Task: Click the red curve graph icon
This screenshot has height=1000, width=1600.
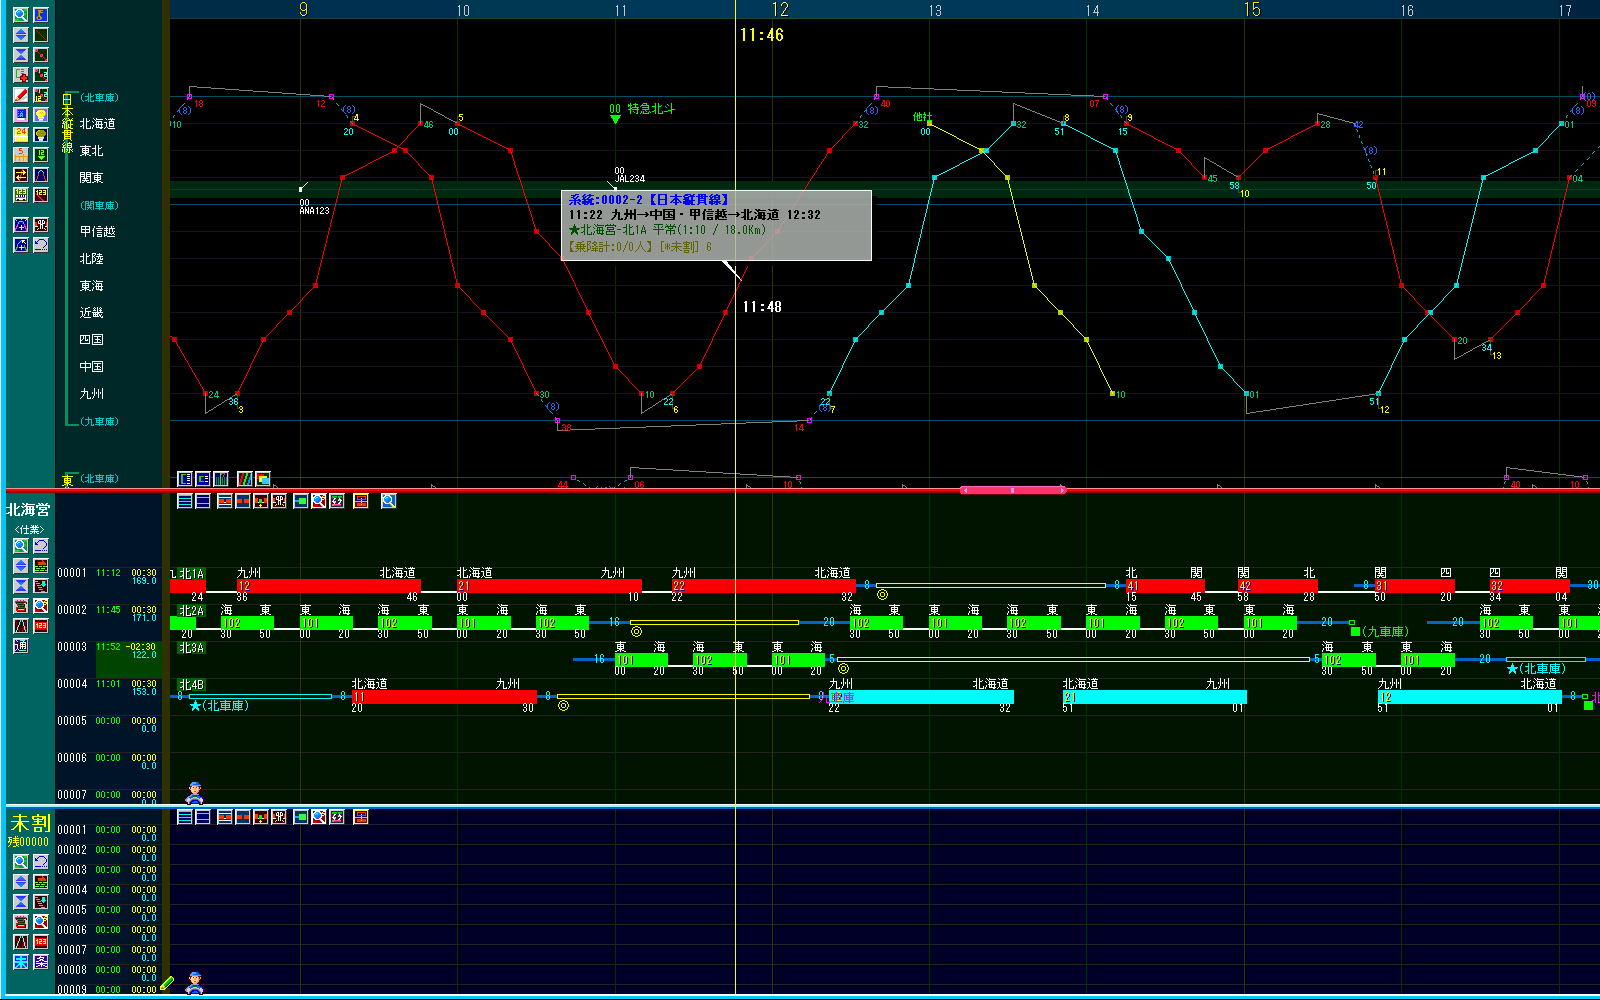Action: tap(41, 175)
